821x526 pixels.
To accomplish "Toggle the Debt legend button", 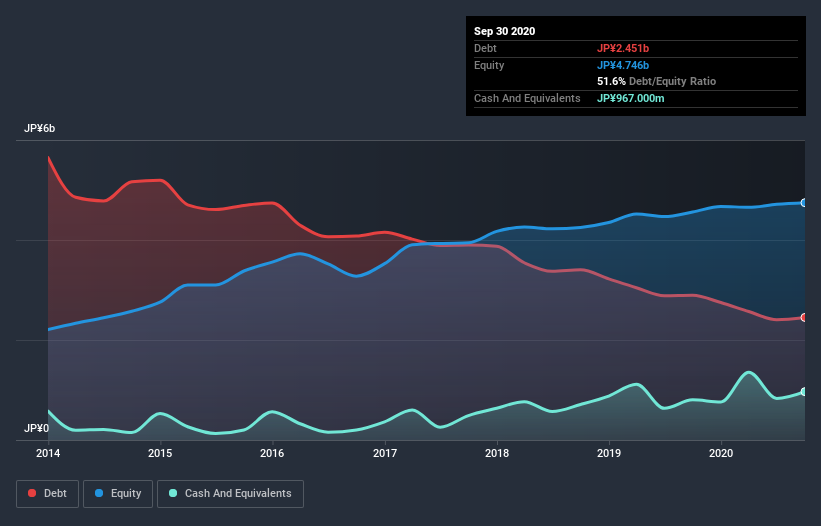I will pyautogui.click(x=47, y=494).
